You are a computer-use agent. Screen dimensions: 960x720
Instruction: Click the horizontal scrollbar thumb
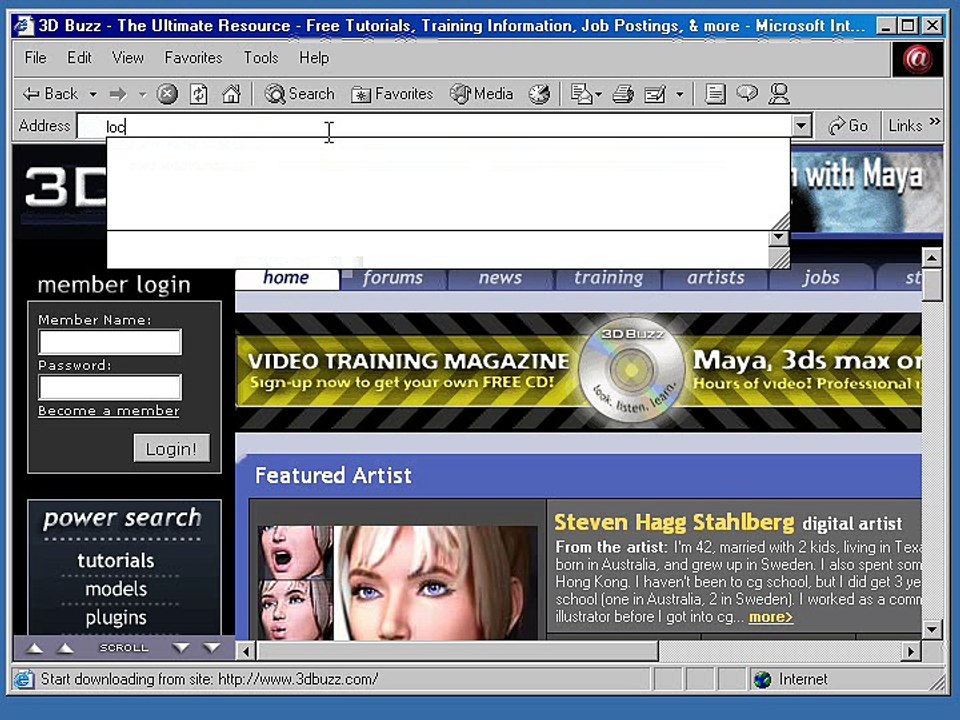click(457, 651)
